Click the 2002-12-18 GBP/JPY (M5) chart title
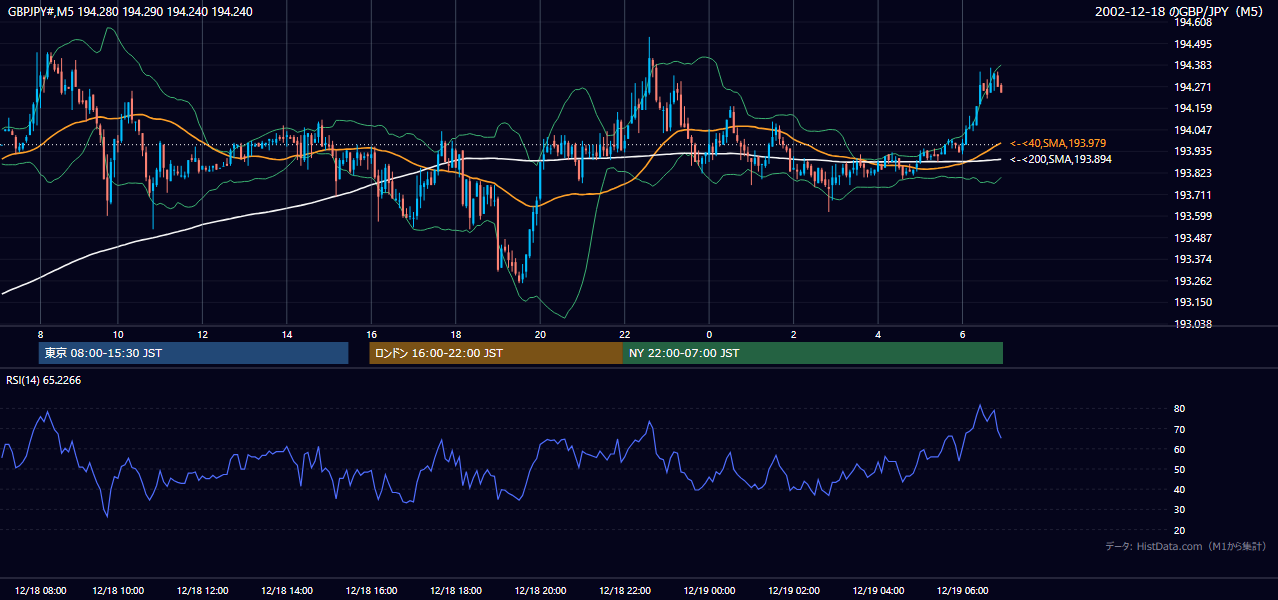 (x=1181, y=11)
